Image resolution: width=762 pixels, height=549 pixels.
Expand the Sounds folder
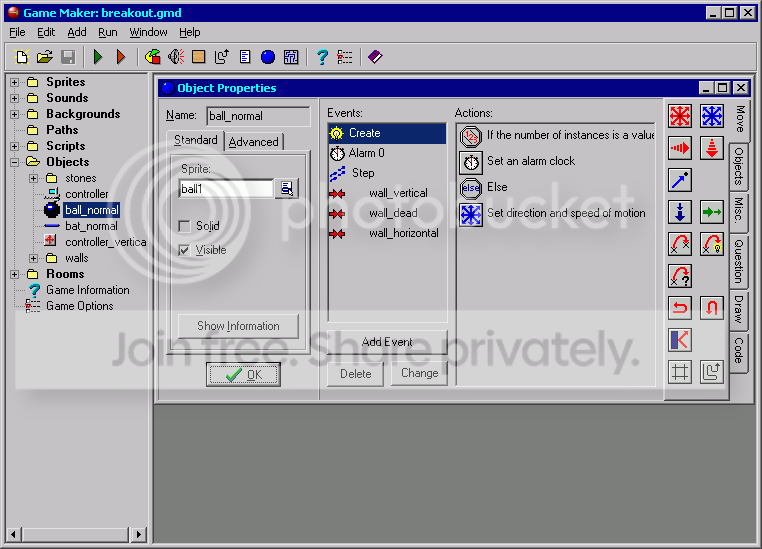pos(15,98)
